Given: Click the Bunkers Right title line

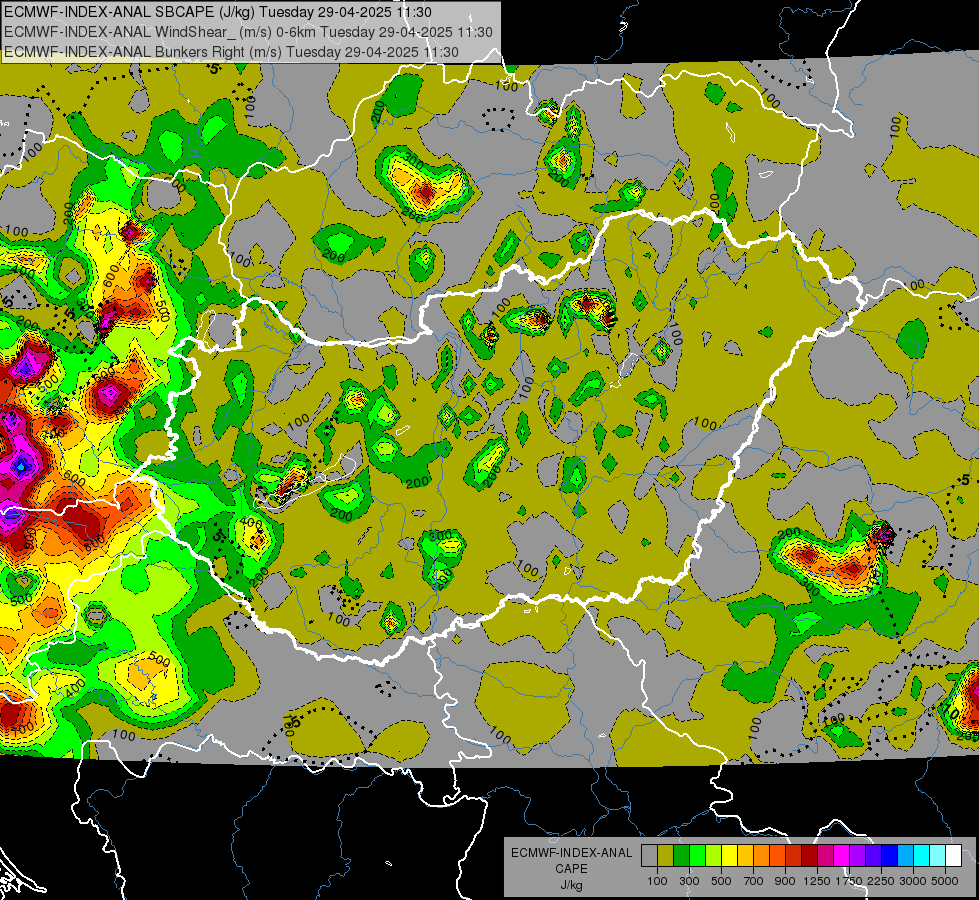Looking at the screenshot, I should click(x=231, y=52).
